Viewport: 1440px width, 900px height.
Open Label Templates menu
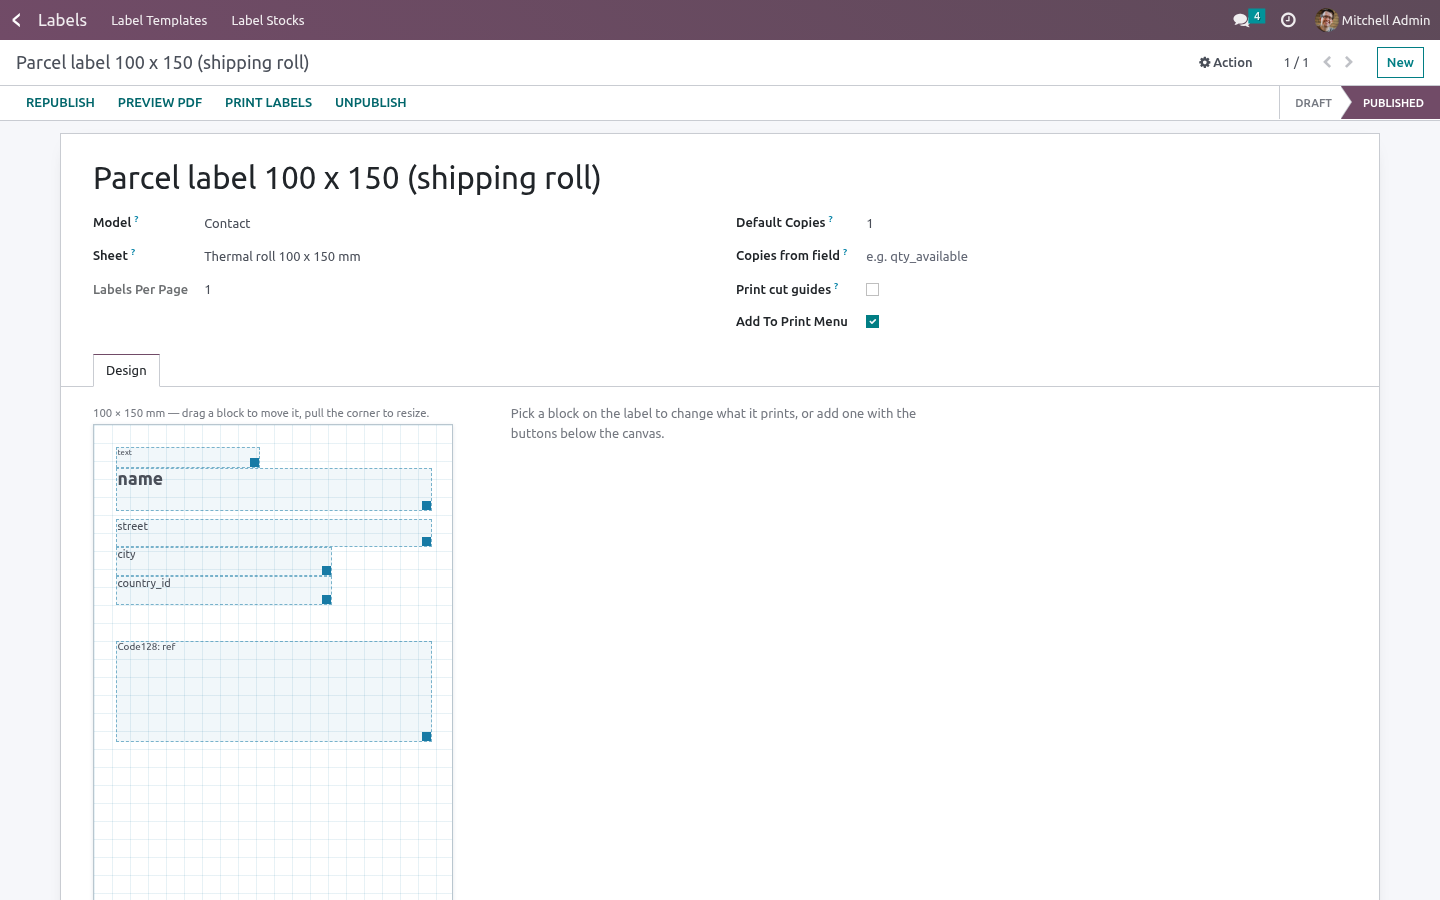tap(159, 20)
